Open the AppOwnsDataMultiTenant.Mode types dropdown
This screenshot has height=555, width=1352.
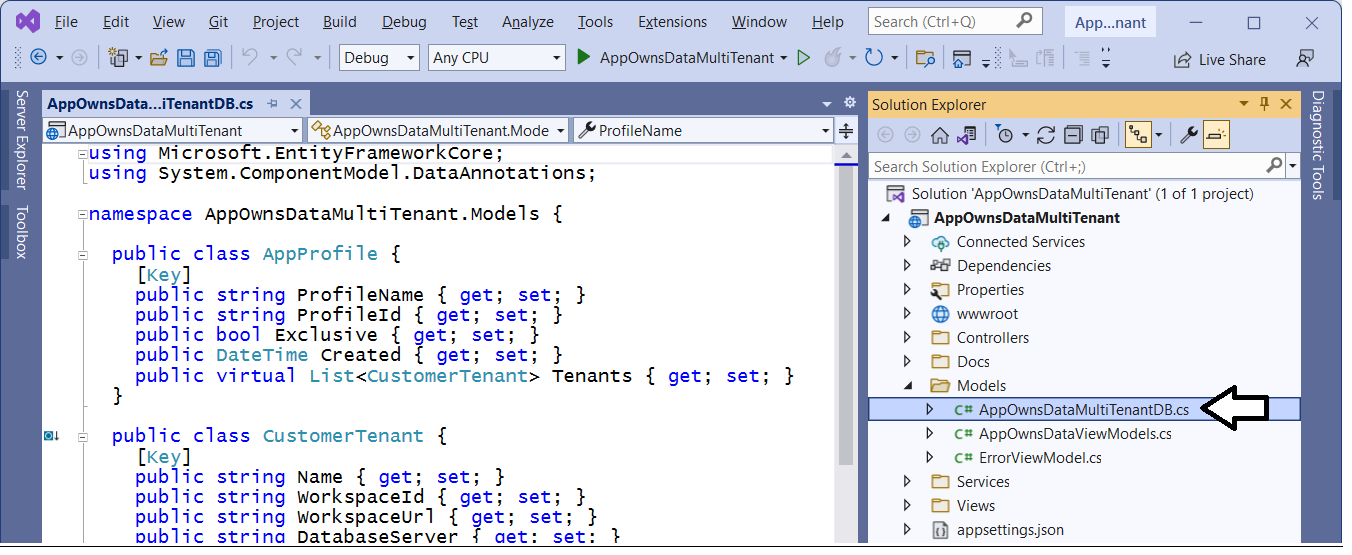click(438, 130)
